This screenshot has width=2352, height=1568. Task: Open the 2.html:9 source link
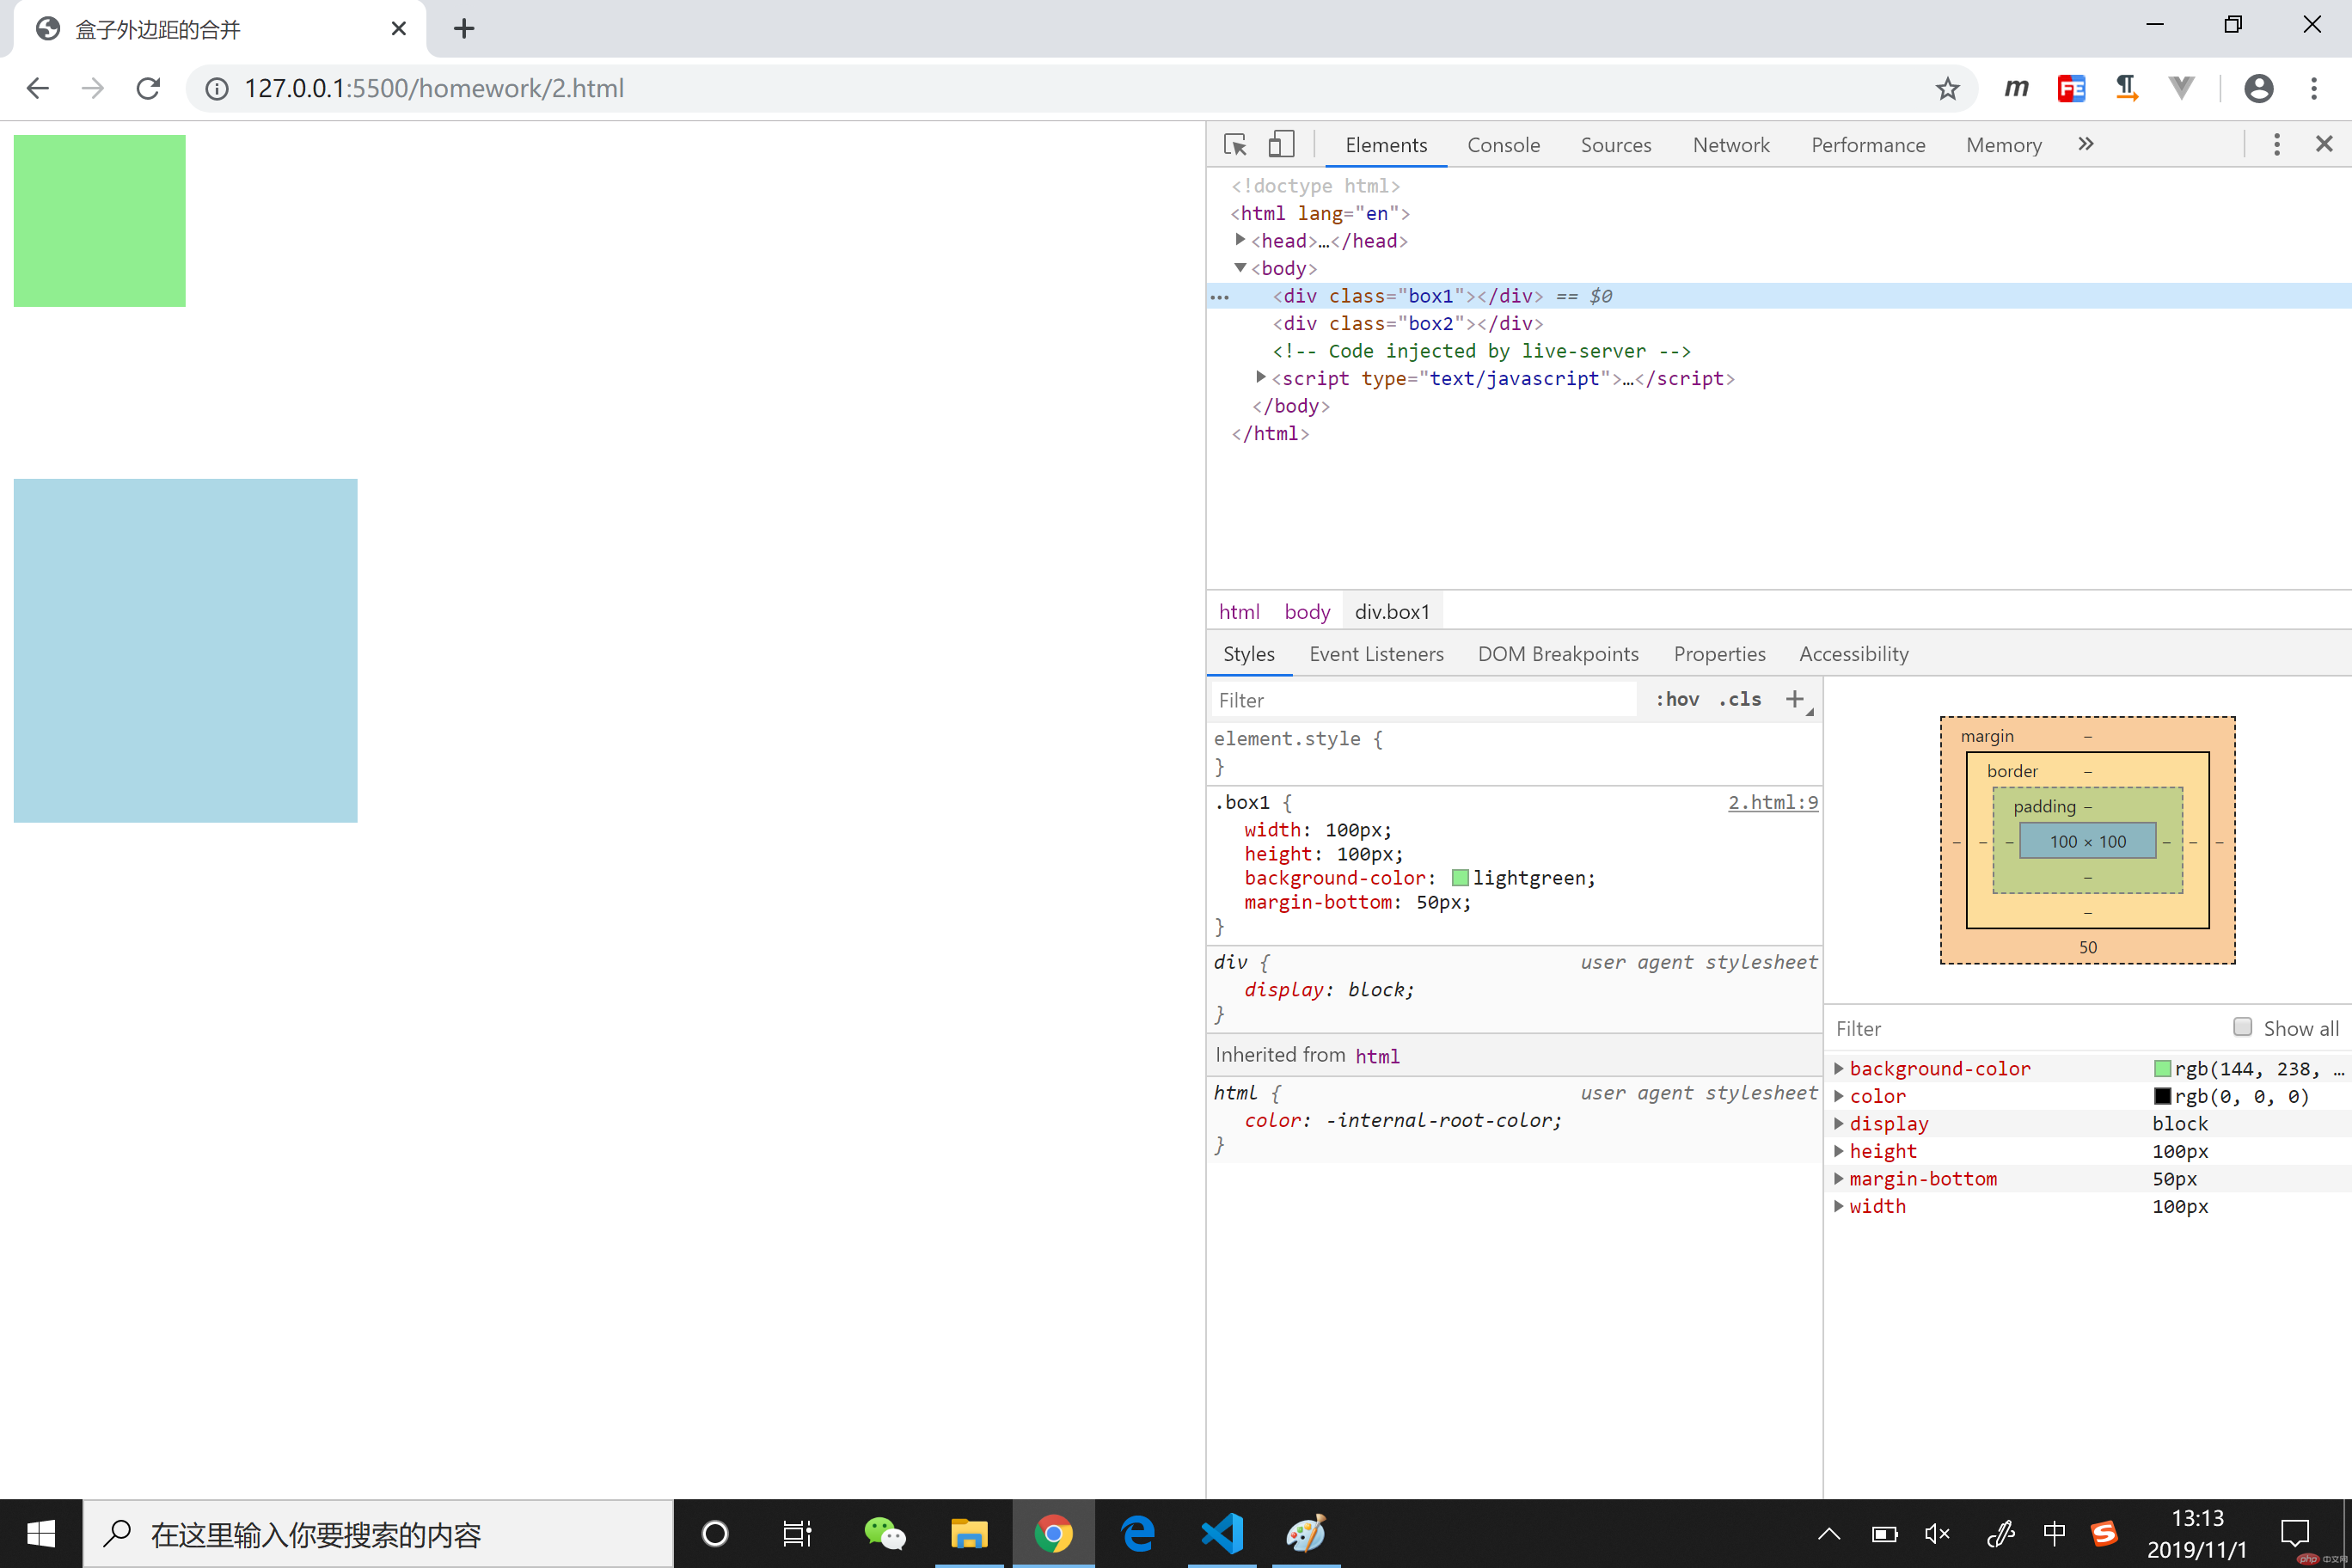[x=1773, y=802]
